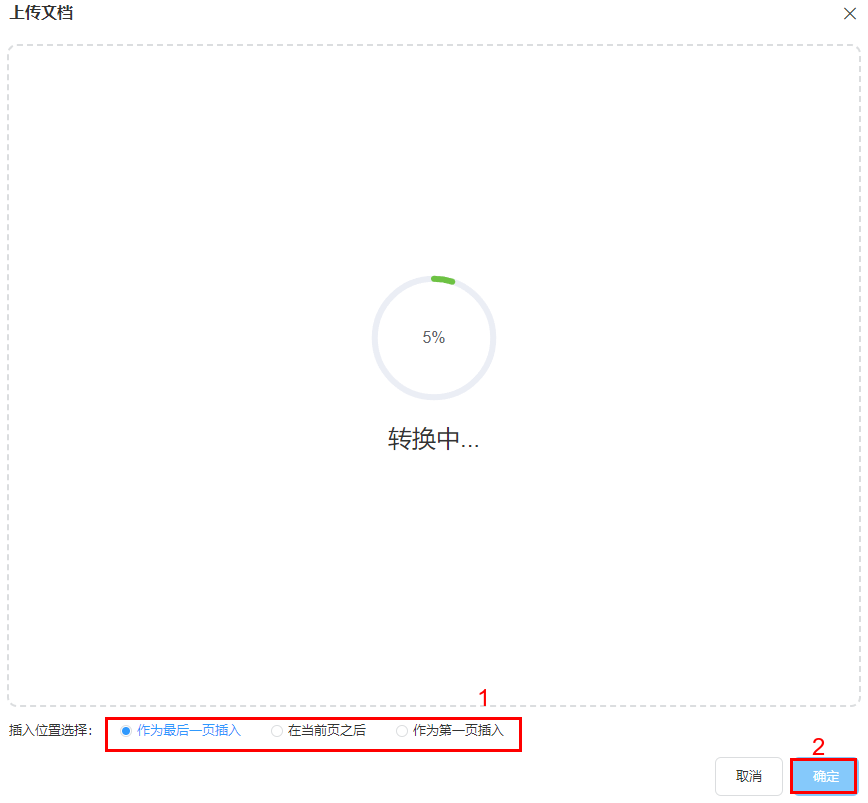Click the 转换中... status text
868x803 pixels.
pyautogui.click(x=433, y=439)
